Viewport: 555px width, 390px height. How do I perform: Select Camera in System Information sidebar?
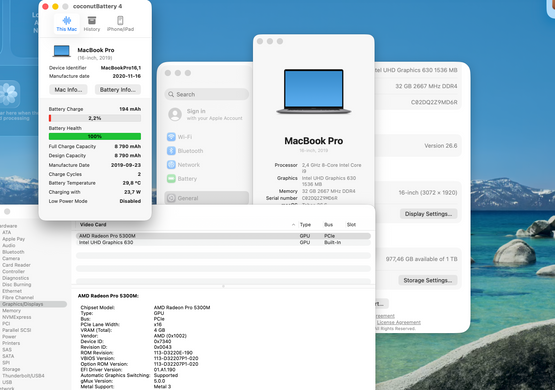(x=11, y=259)
